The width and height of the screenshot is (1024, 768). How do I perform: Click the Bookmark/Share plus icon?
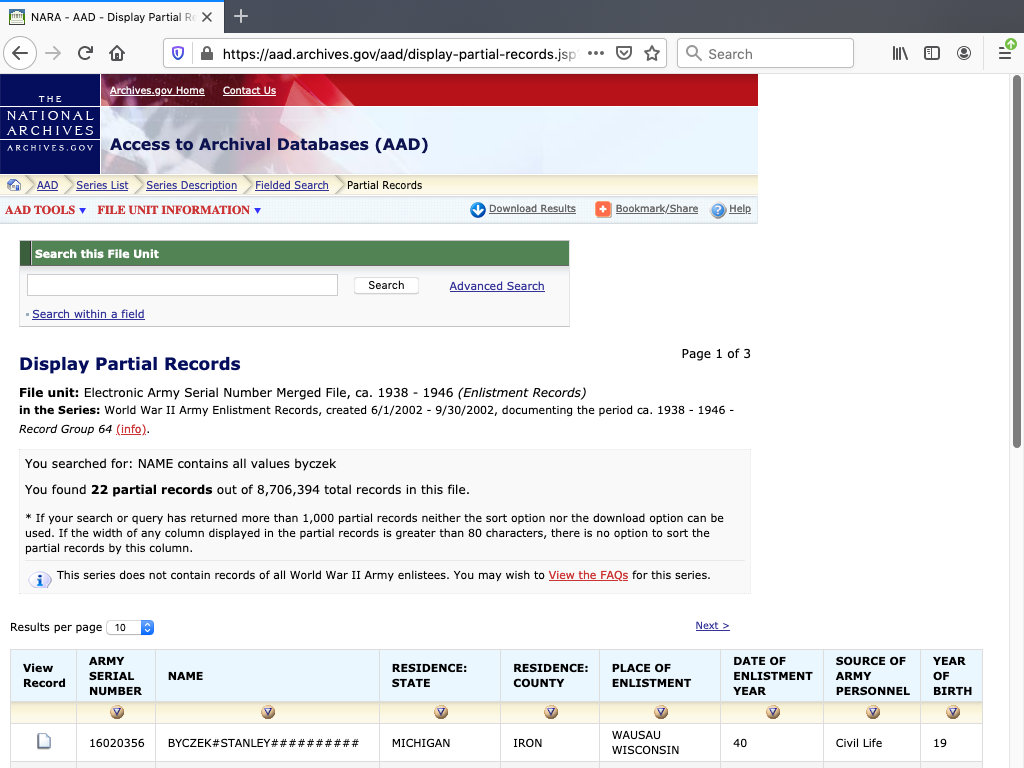tap(603, 209)
